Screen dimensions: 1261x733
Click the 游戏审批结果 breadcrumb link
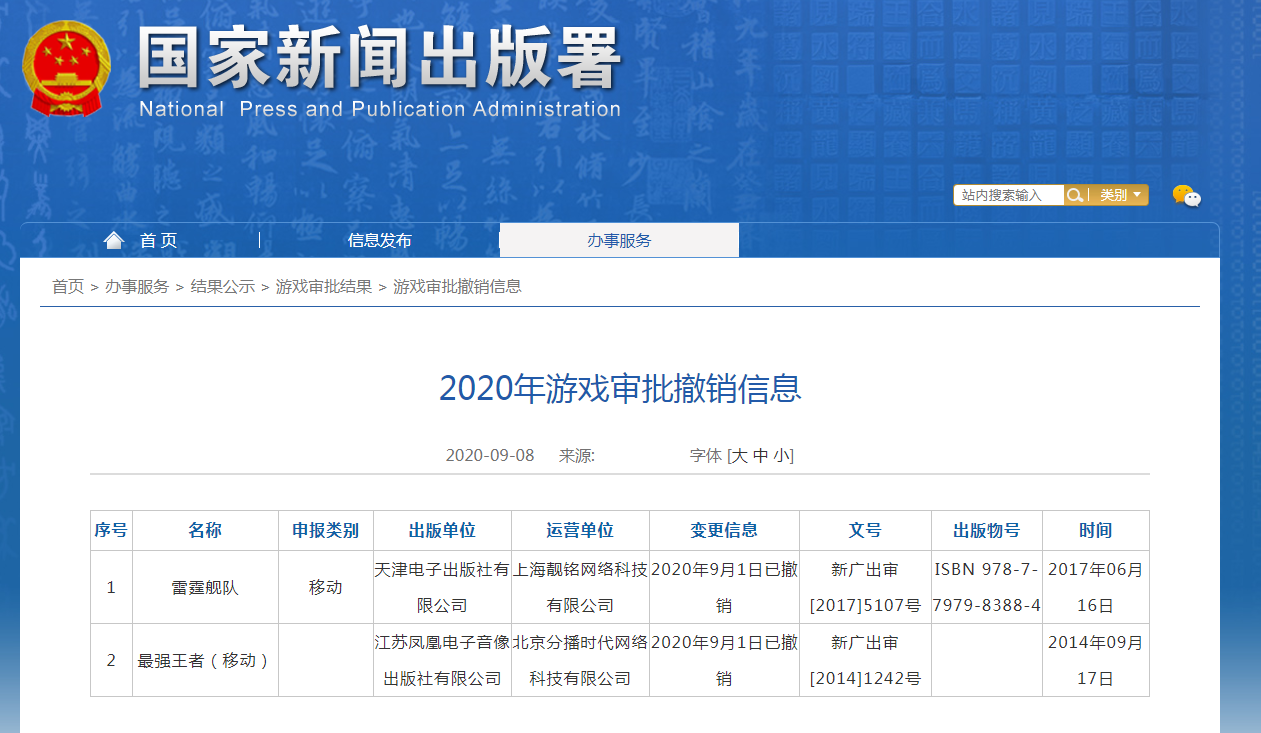click(324, 286)
